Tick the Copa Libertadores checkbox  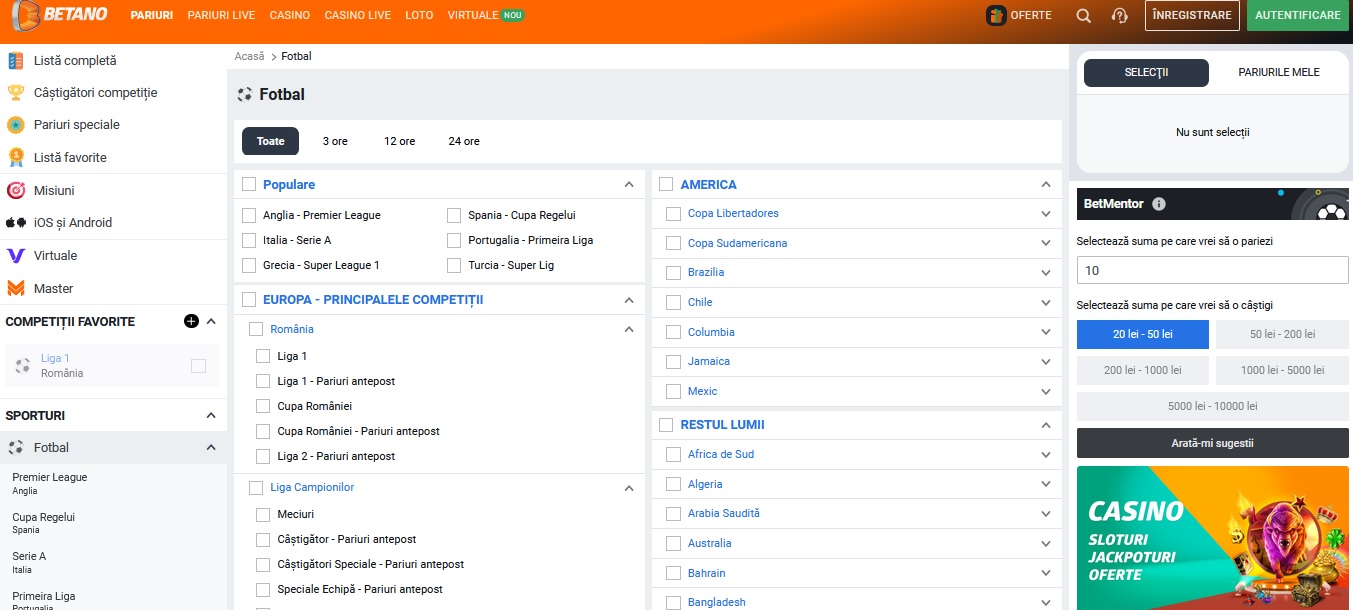pos(673,214)
